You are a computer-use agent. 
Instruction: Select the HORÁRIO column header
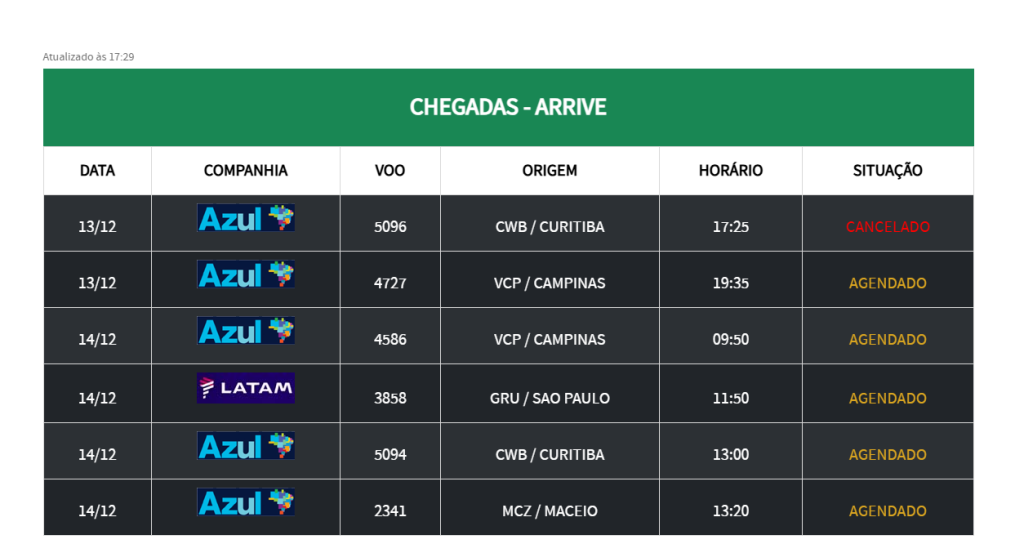[x=731, y=170]
